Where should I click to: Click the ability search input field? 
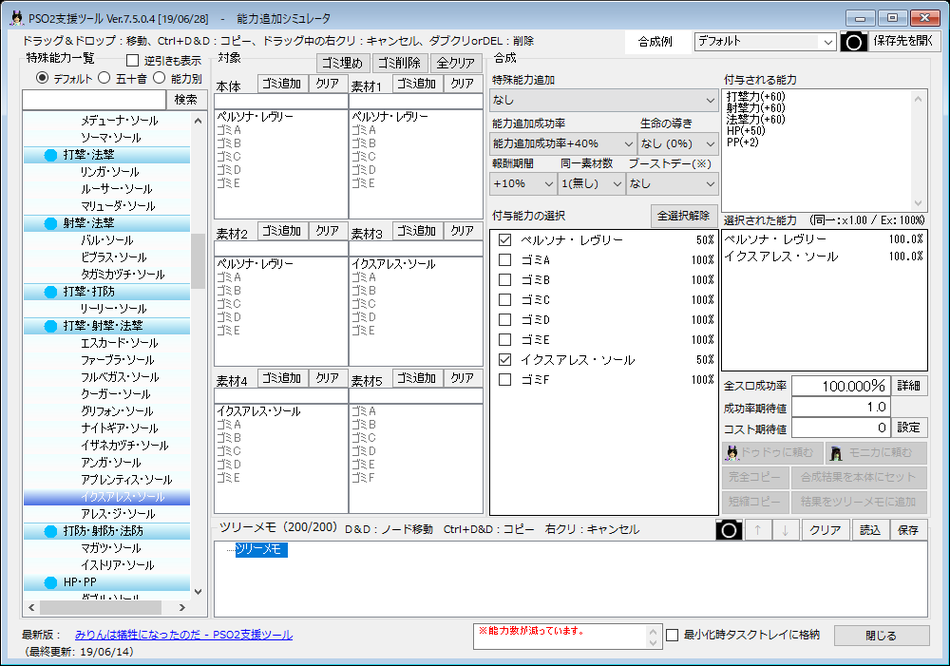[94, 100]
